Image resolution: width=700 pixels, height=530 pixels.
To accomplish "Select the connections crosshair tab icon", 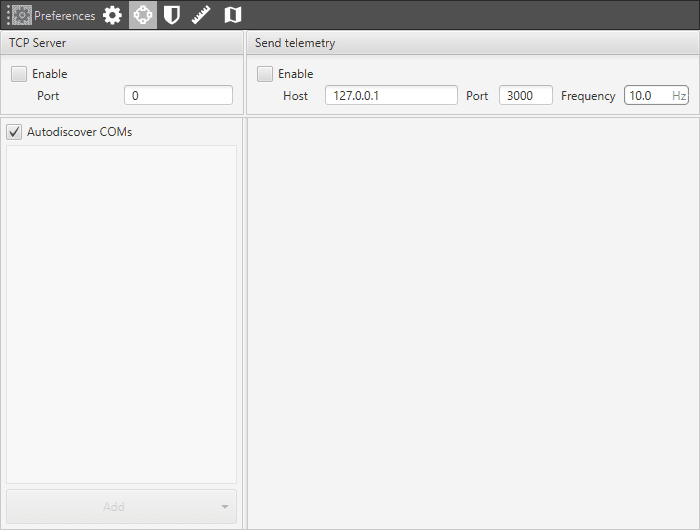I will tap(143, 15).
